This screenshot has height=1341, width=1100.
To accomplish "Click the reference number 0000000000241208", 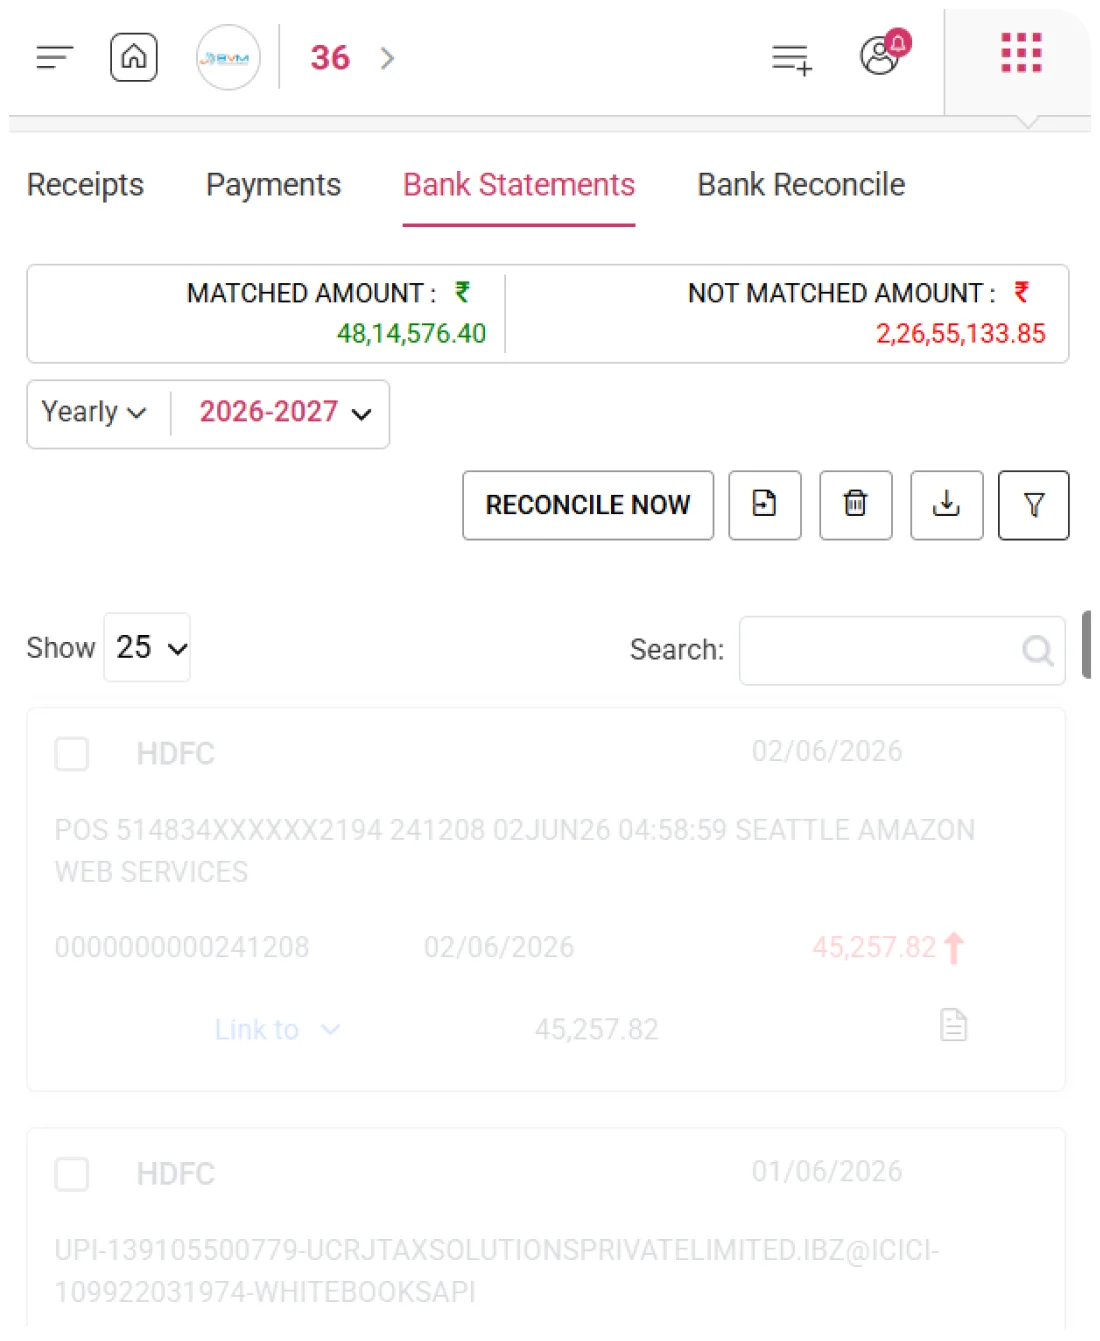I will tap(182, 947).
